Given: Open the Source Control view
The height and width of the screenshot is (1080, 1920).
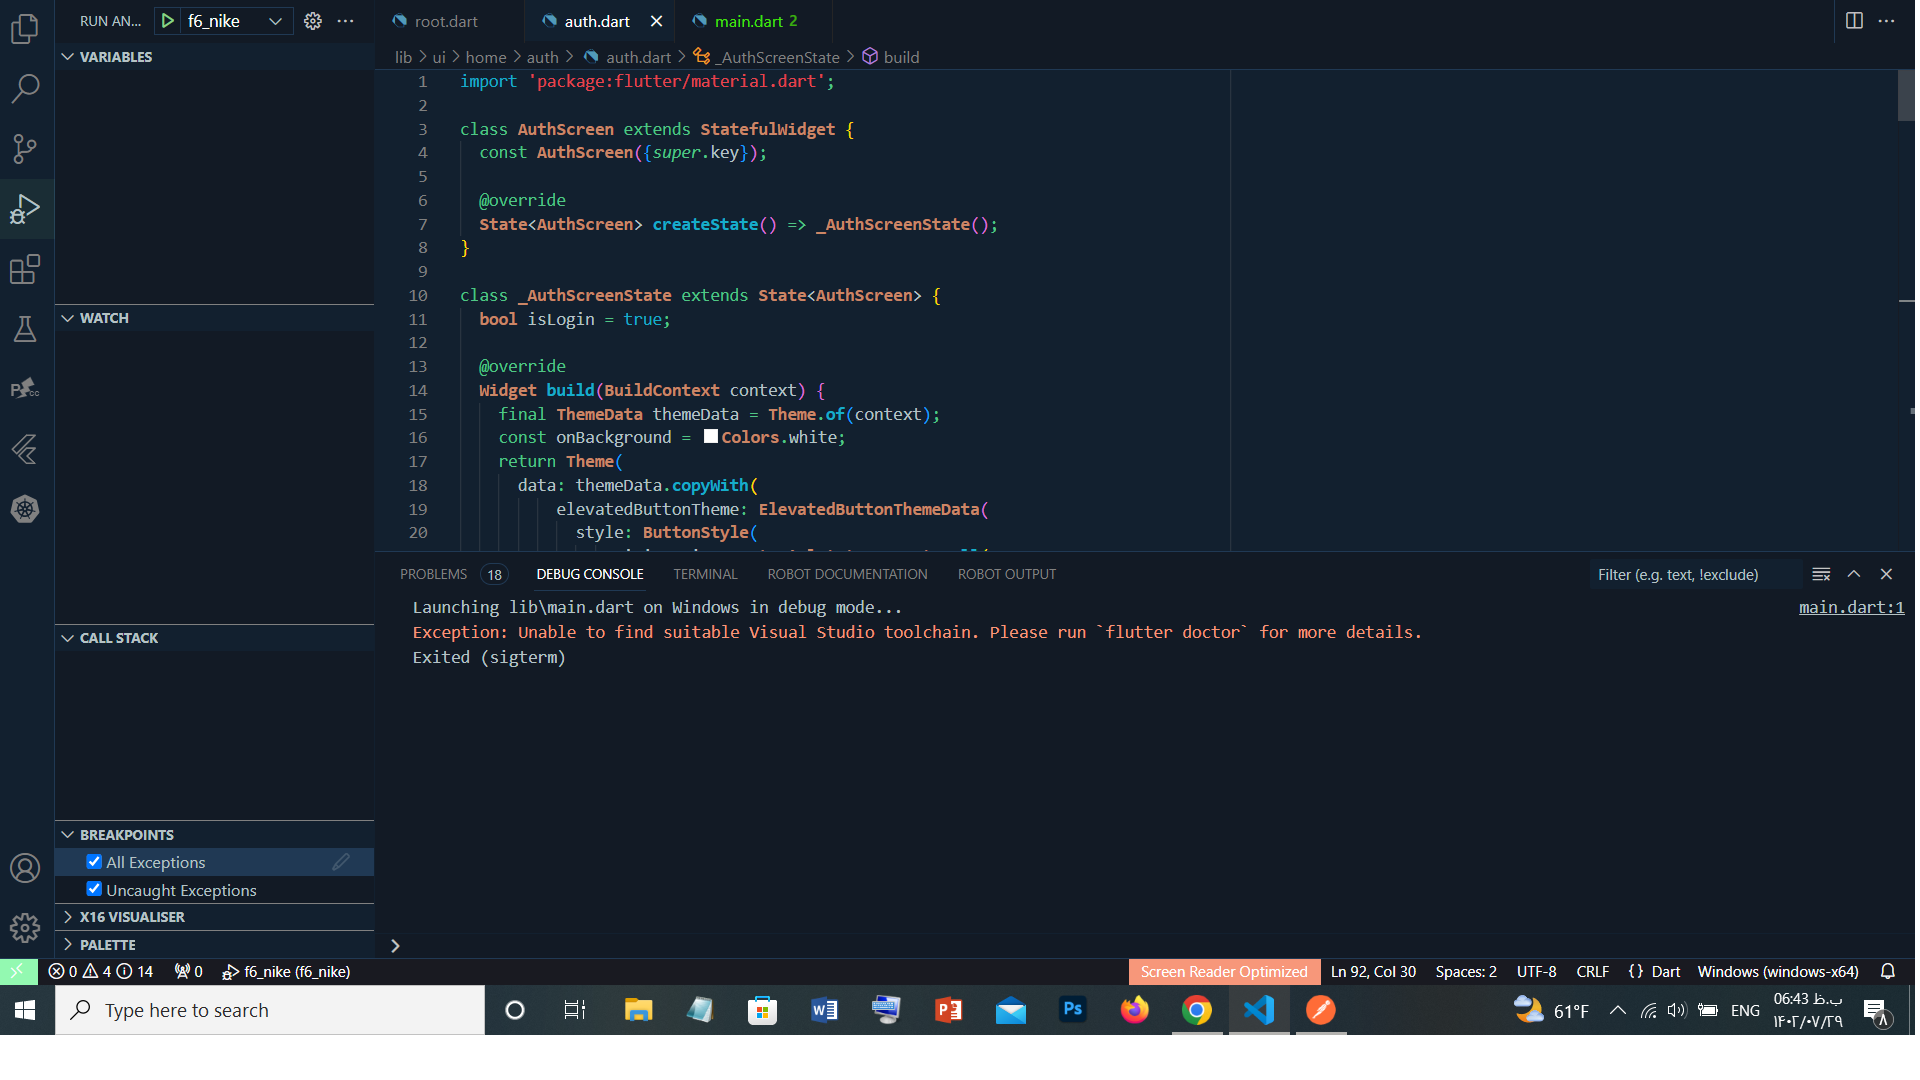Looking at the screenshot, I should pyautogui.click(x=25, y=149).
